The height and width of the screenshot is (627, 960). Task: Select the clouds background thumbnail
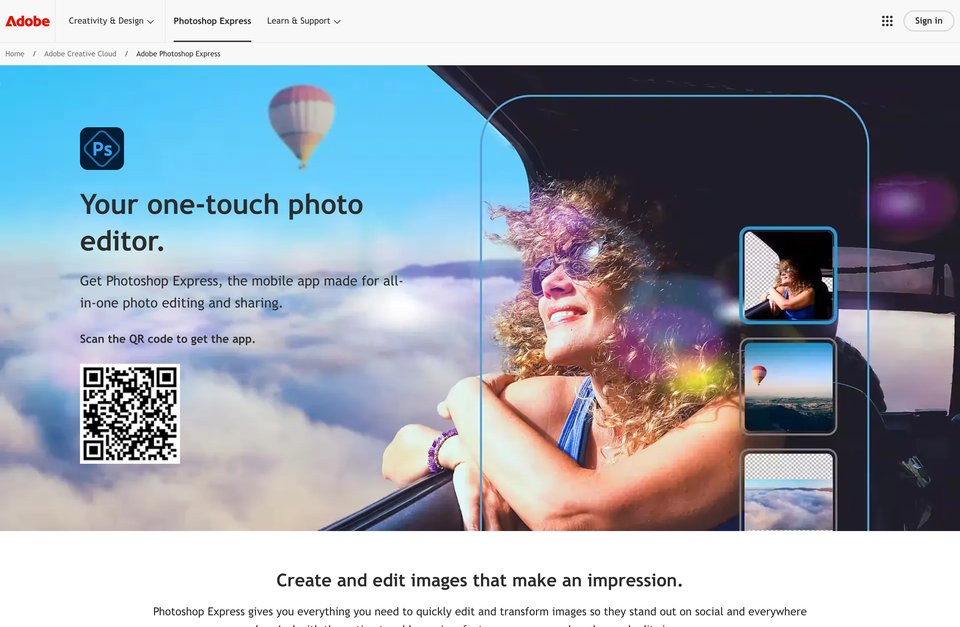[788, 490]
